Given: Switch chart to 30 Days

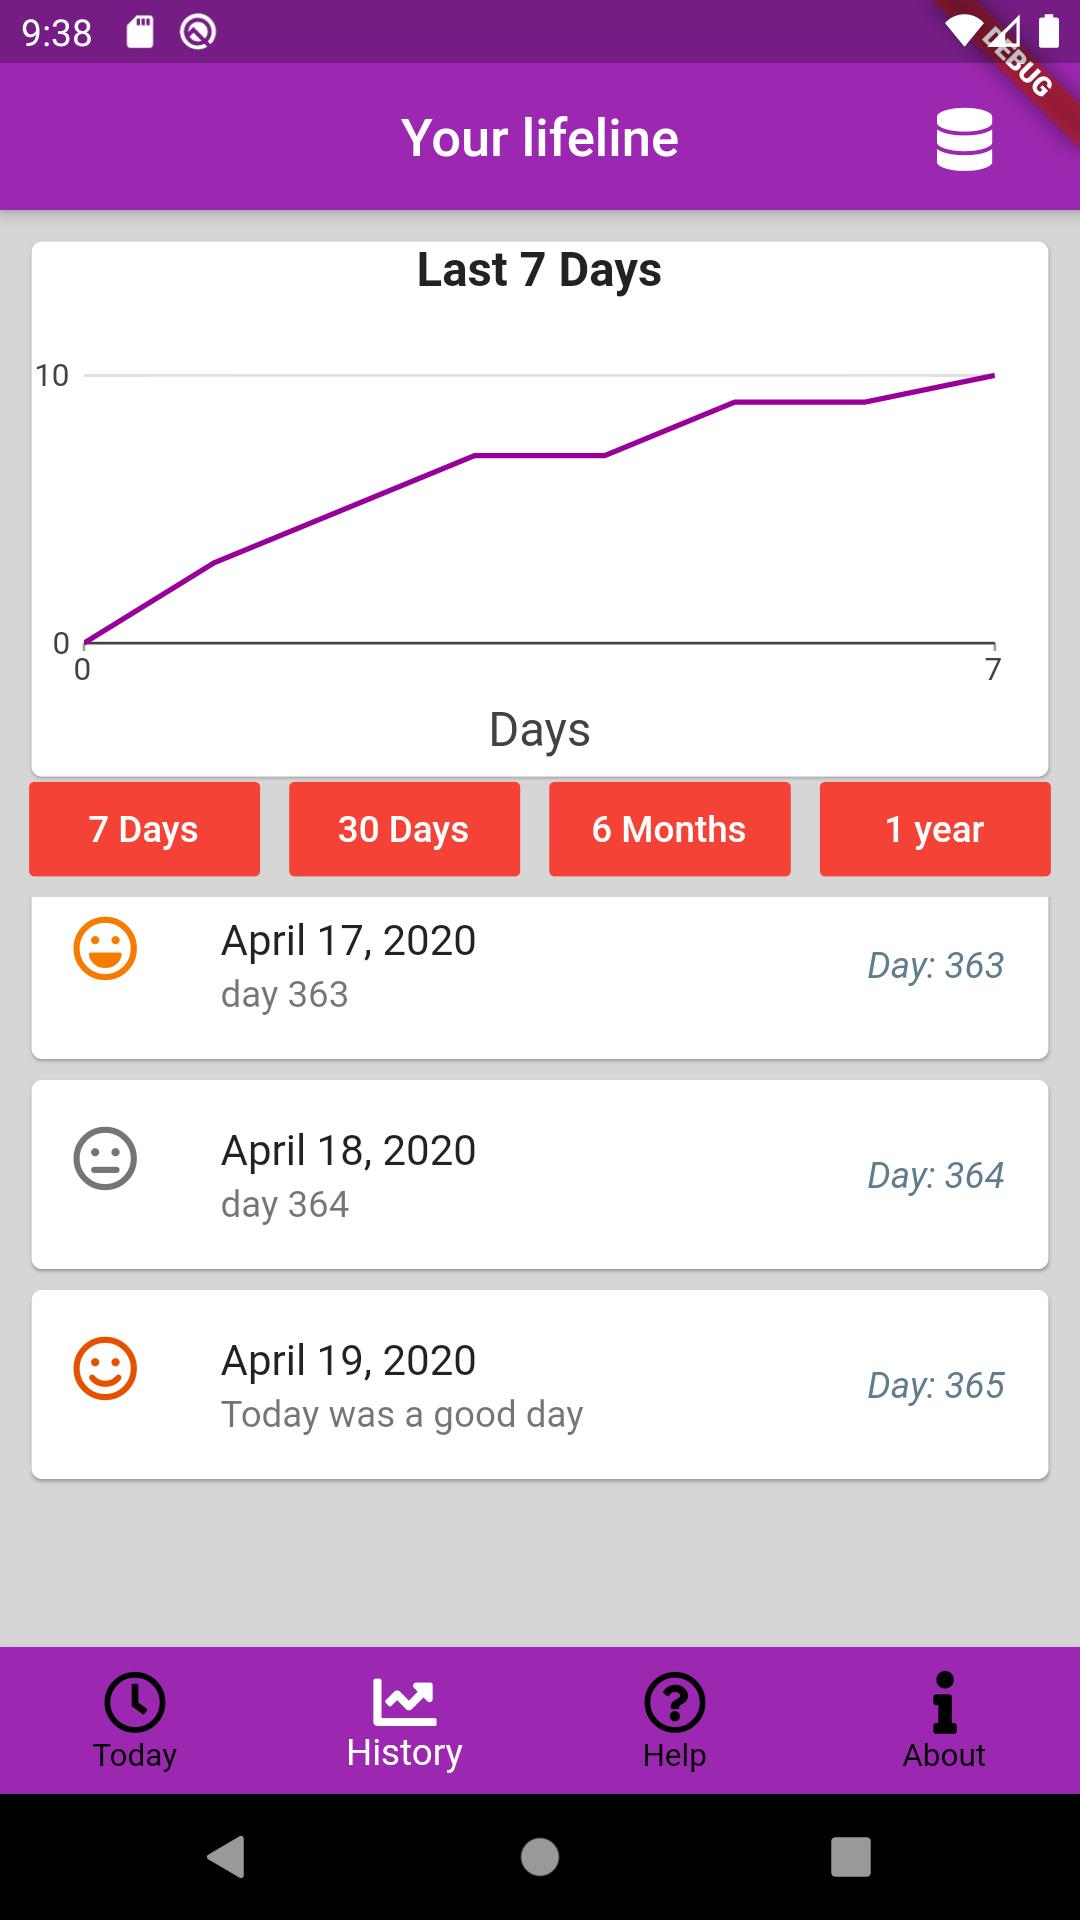Looking at the screenshot, I should tap(404, 829).
